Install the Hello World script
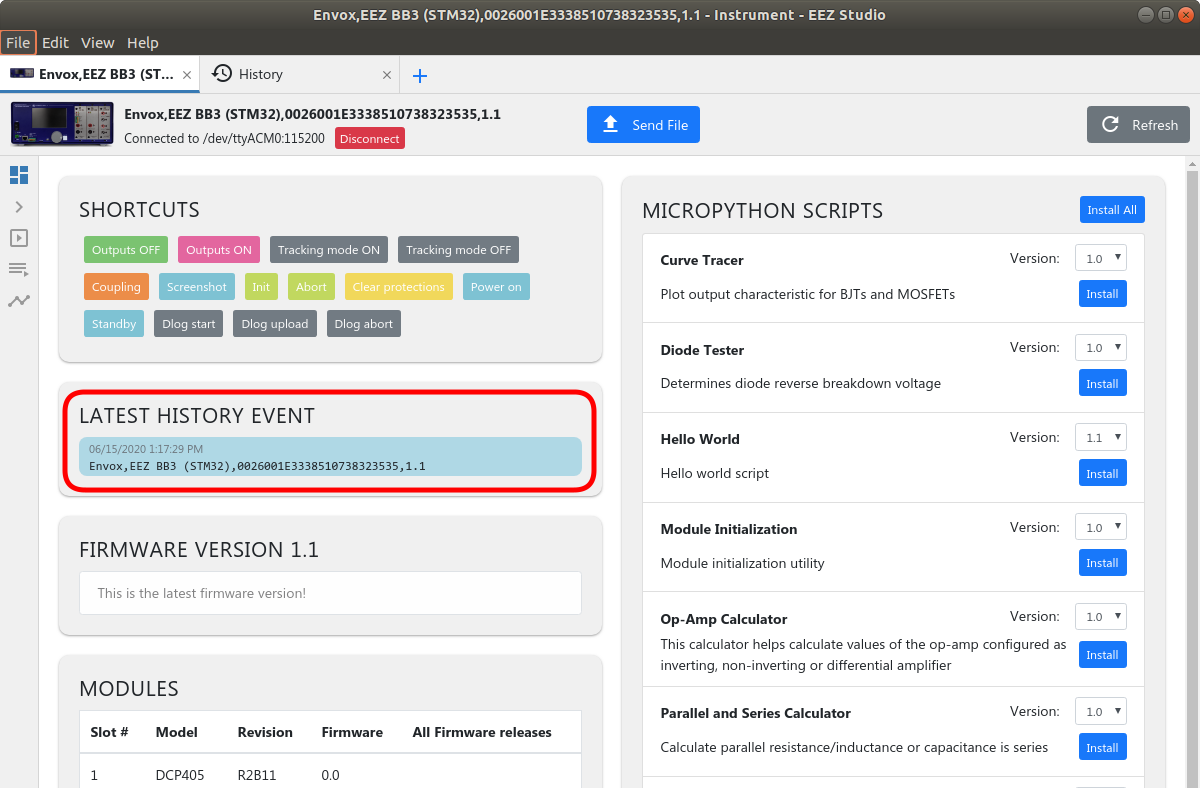1200x788 pixels. pos(1102,473)
